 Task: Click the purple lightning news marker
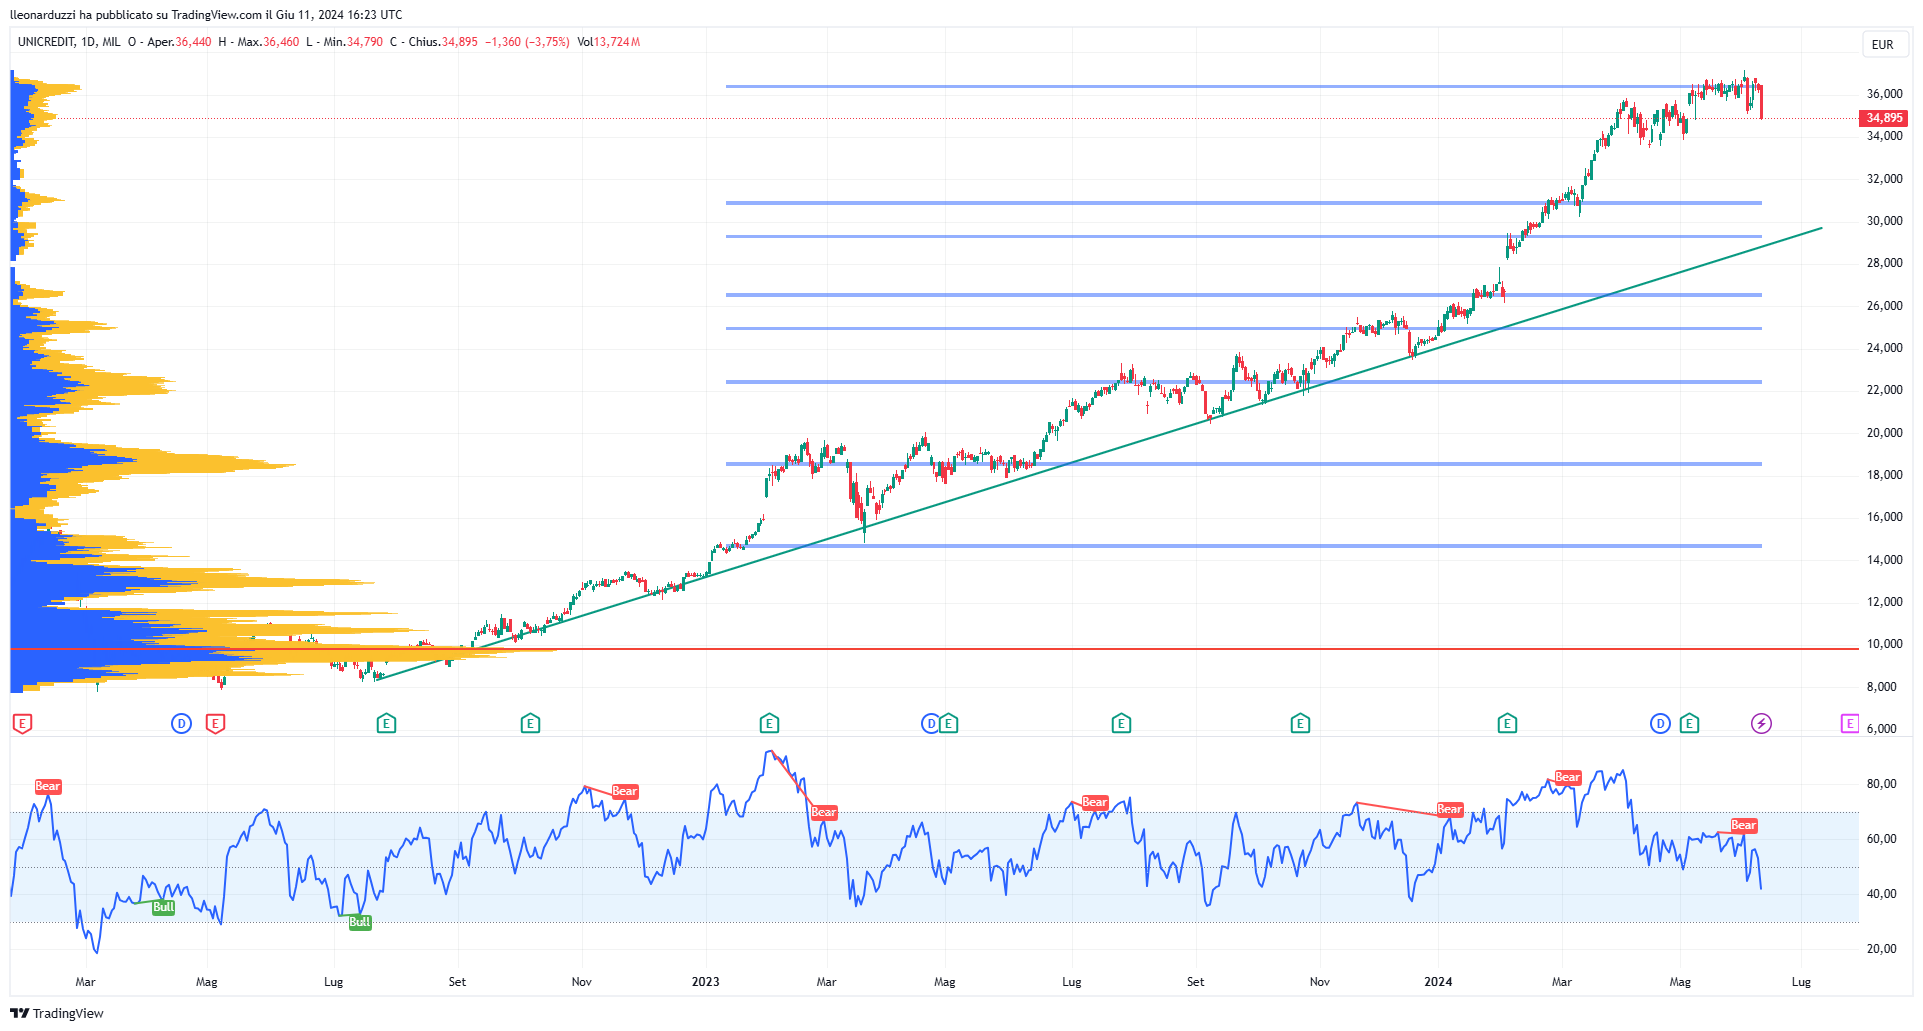[1761, 723]
